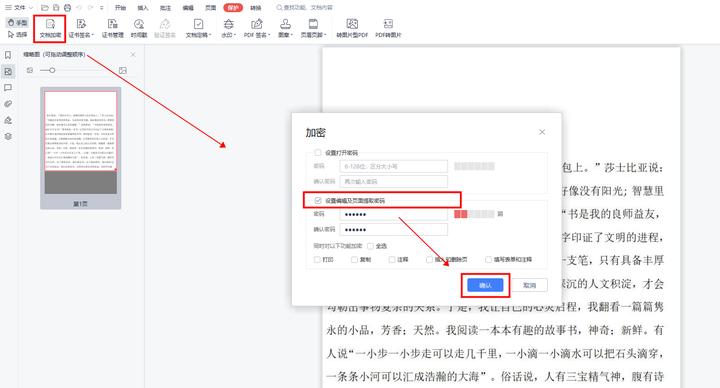Open the thumbnail panel icon in left sidebar
Image resolution: width=720 pixels, height=388 pixels.
[8, 71]
